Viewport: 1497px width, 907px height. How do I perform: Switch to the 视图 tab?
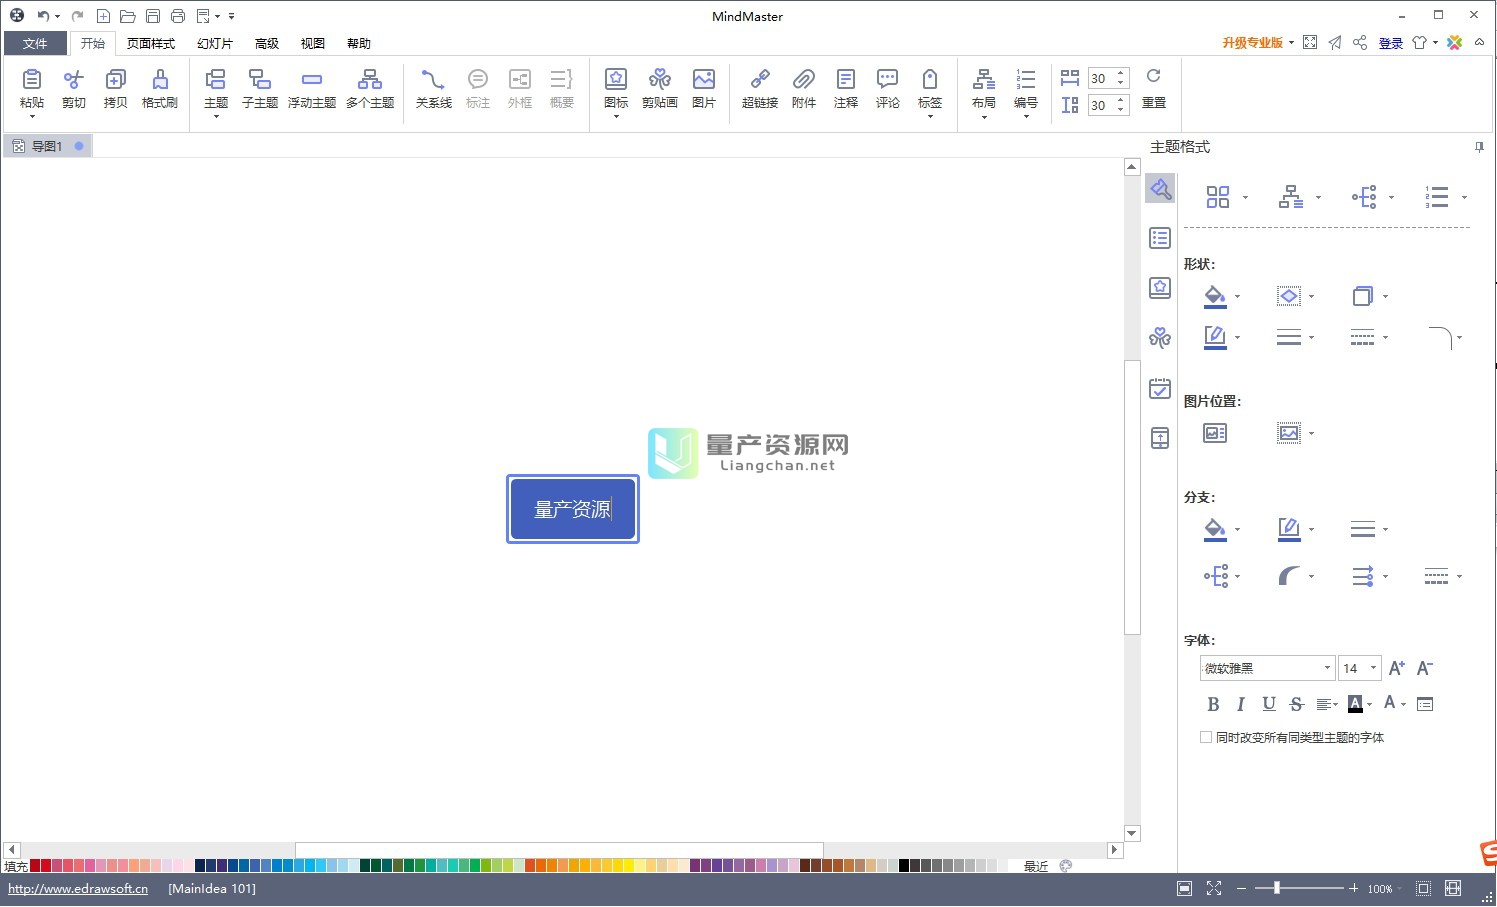pos(313,43)
